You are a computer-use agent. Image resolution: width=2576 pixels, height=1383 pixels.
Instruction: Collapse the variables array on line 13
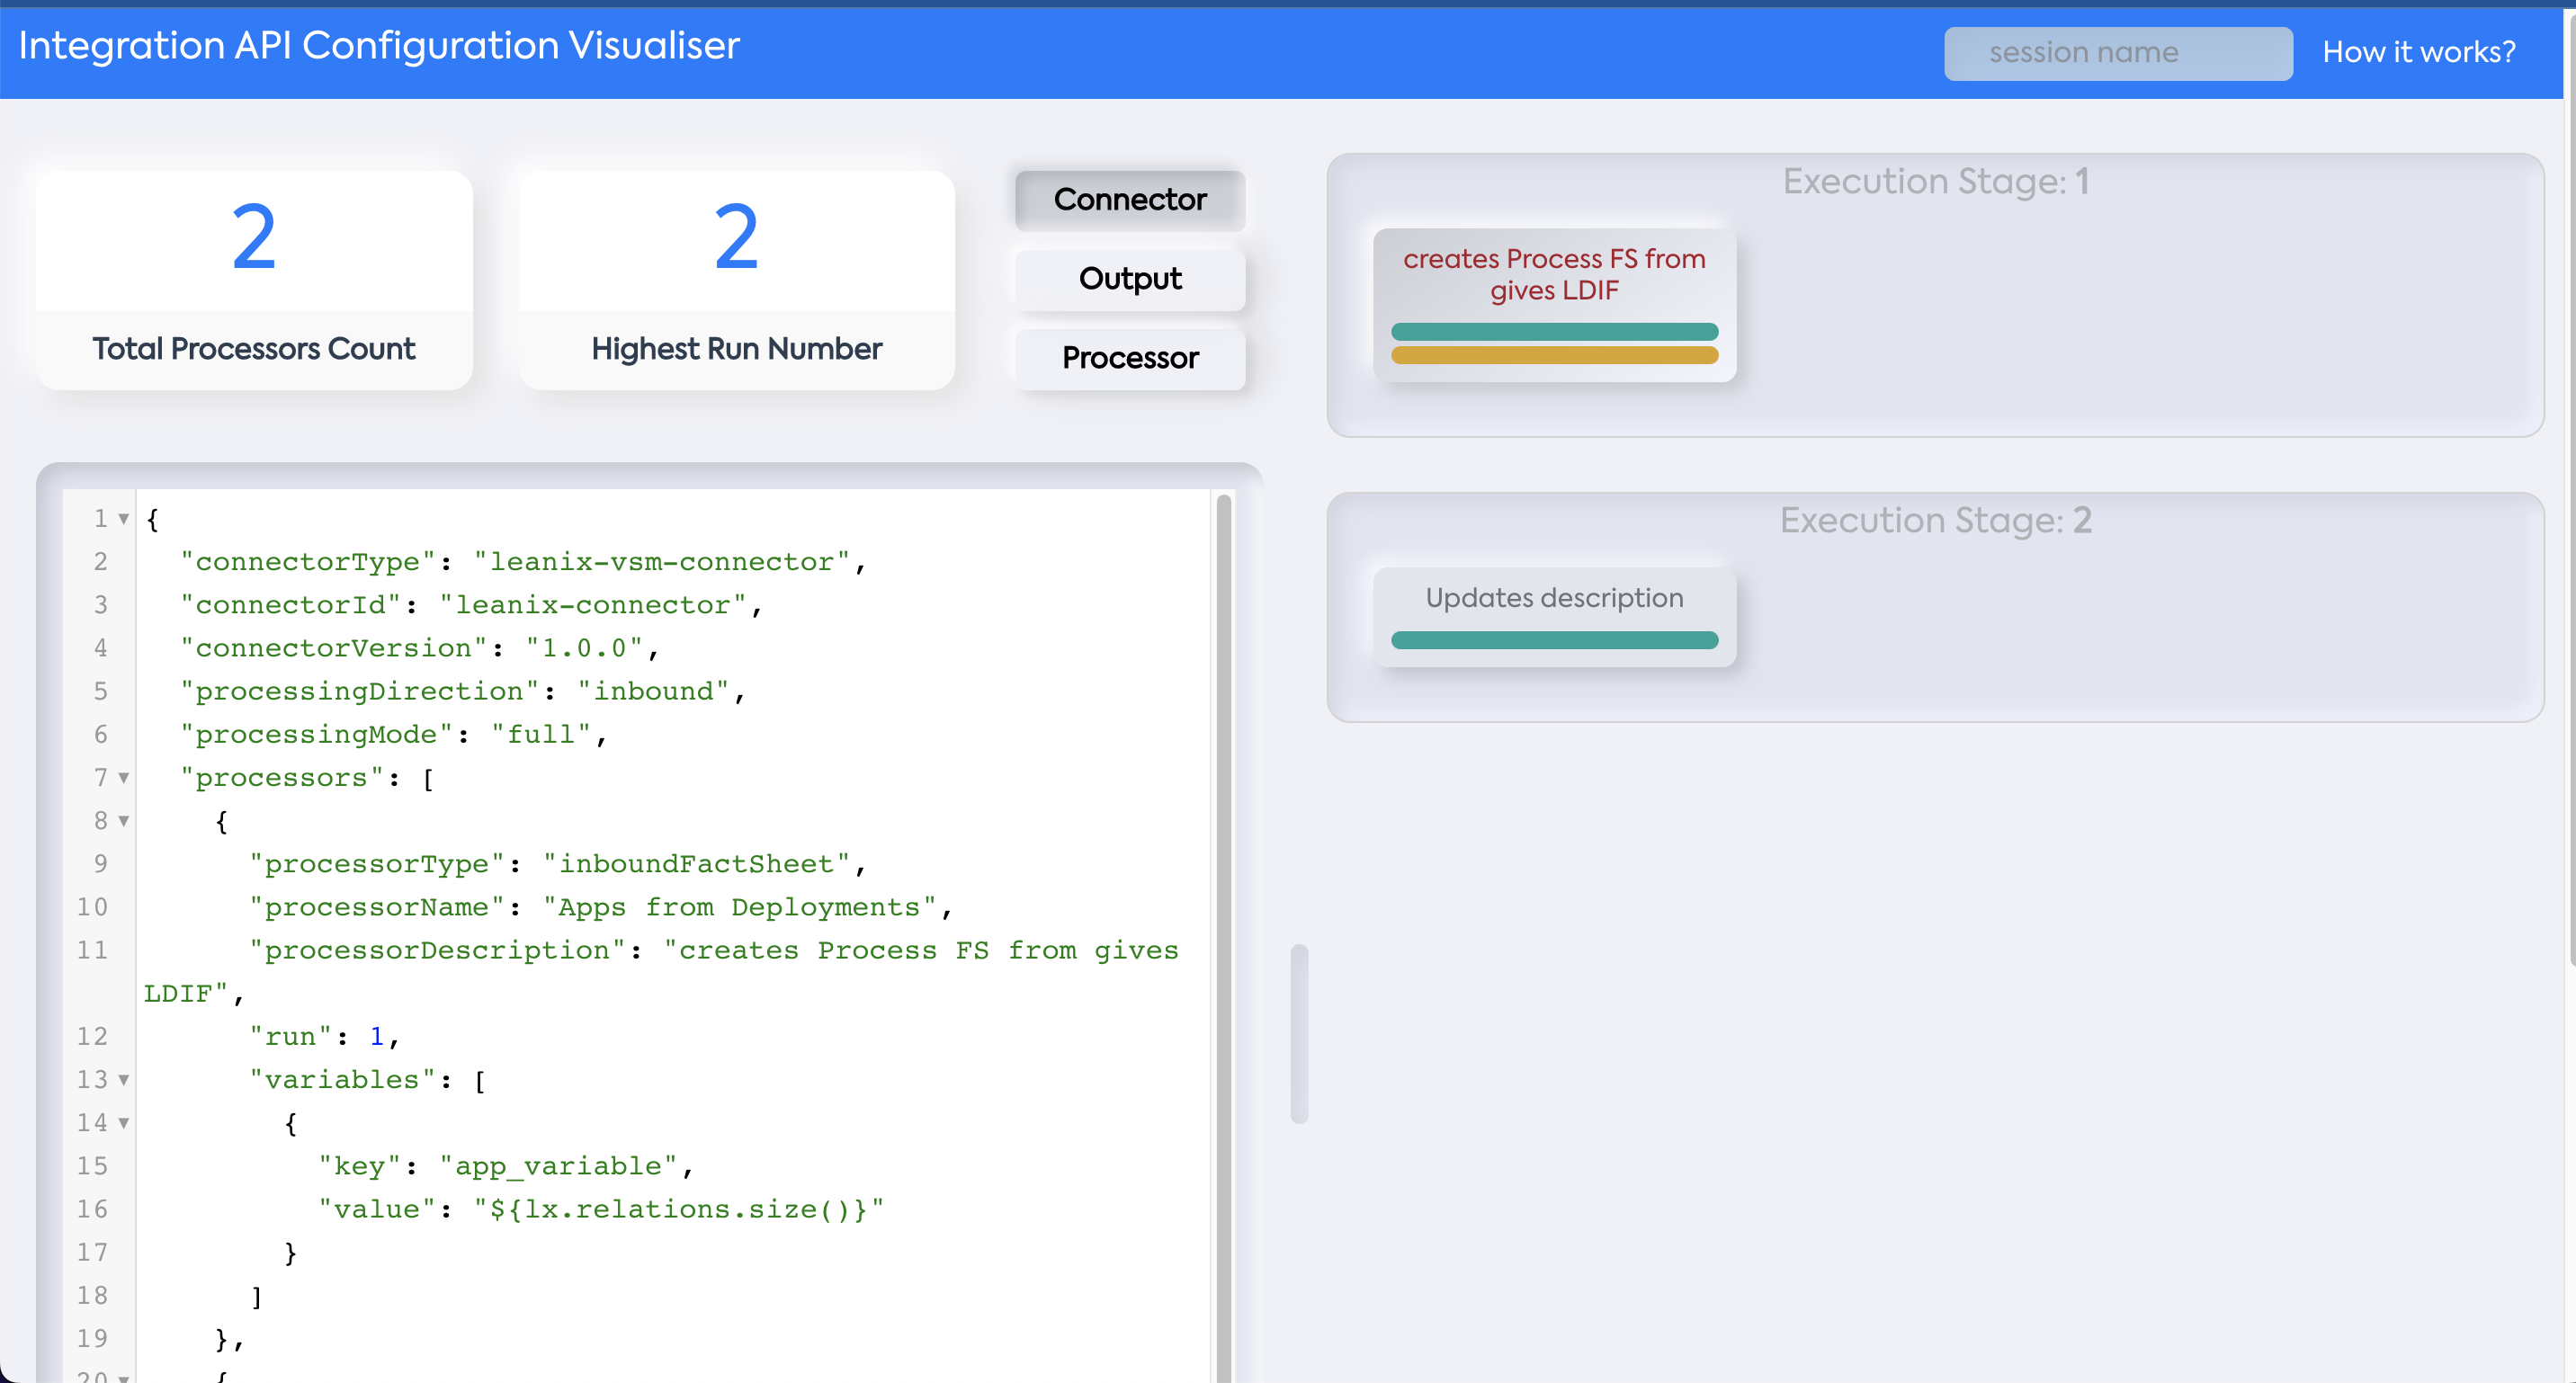[x=123, y=1080]
